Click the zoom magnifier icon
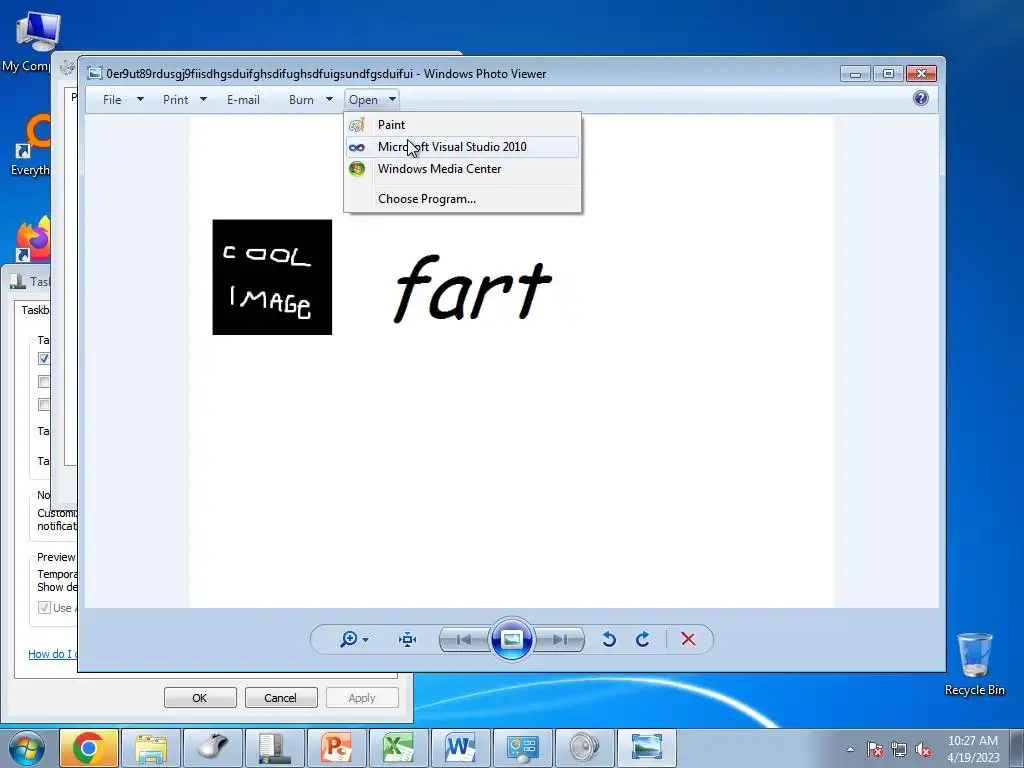This screenshot has height=768, width=1024. [349, 639]
